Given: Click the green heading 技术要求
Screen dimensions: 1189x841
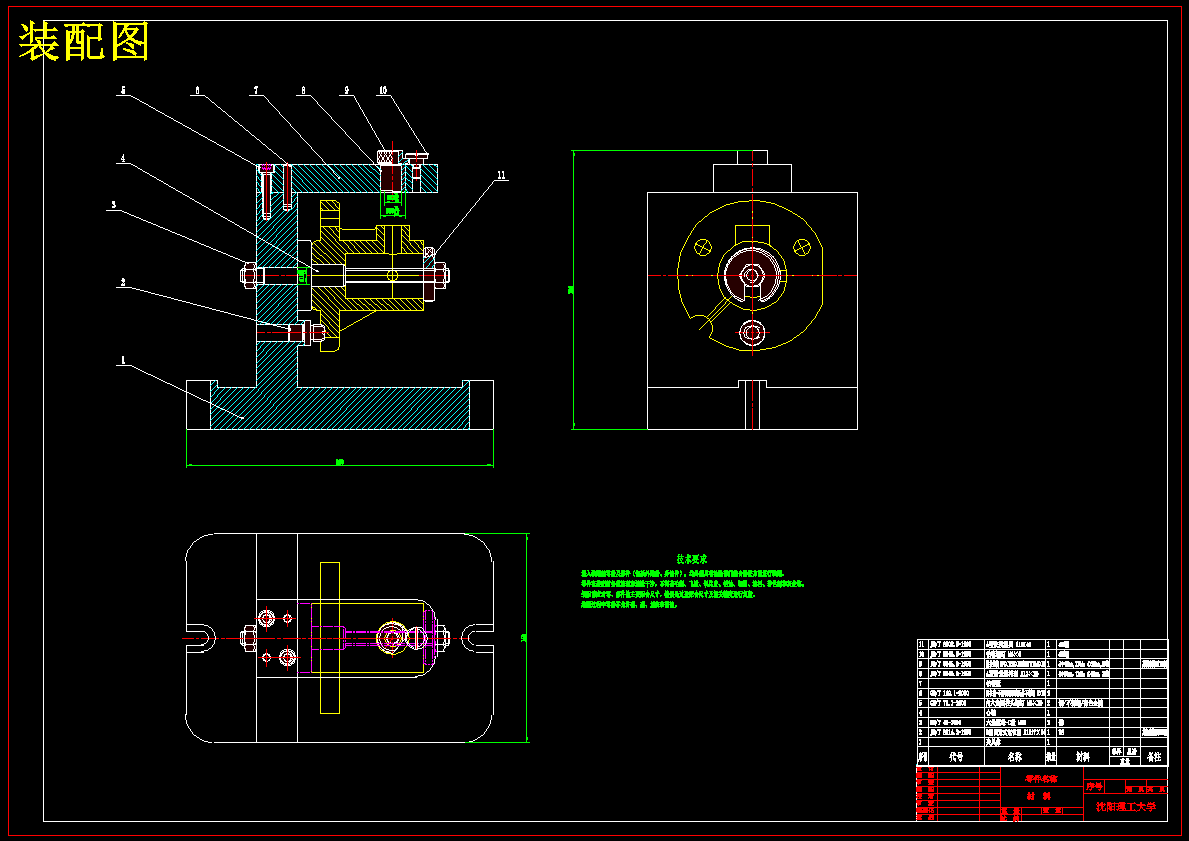Looking at the screenshot, I should (692, 559).
